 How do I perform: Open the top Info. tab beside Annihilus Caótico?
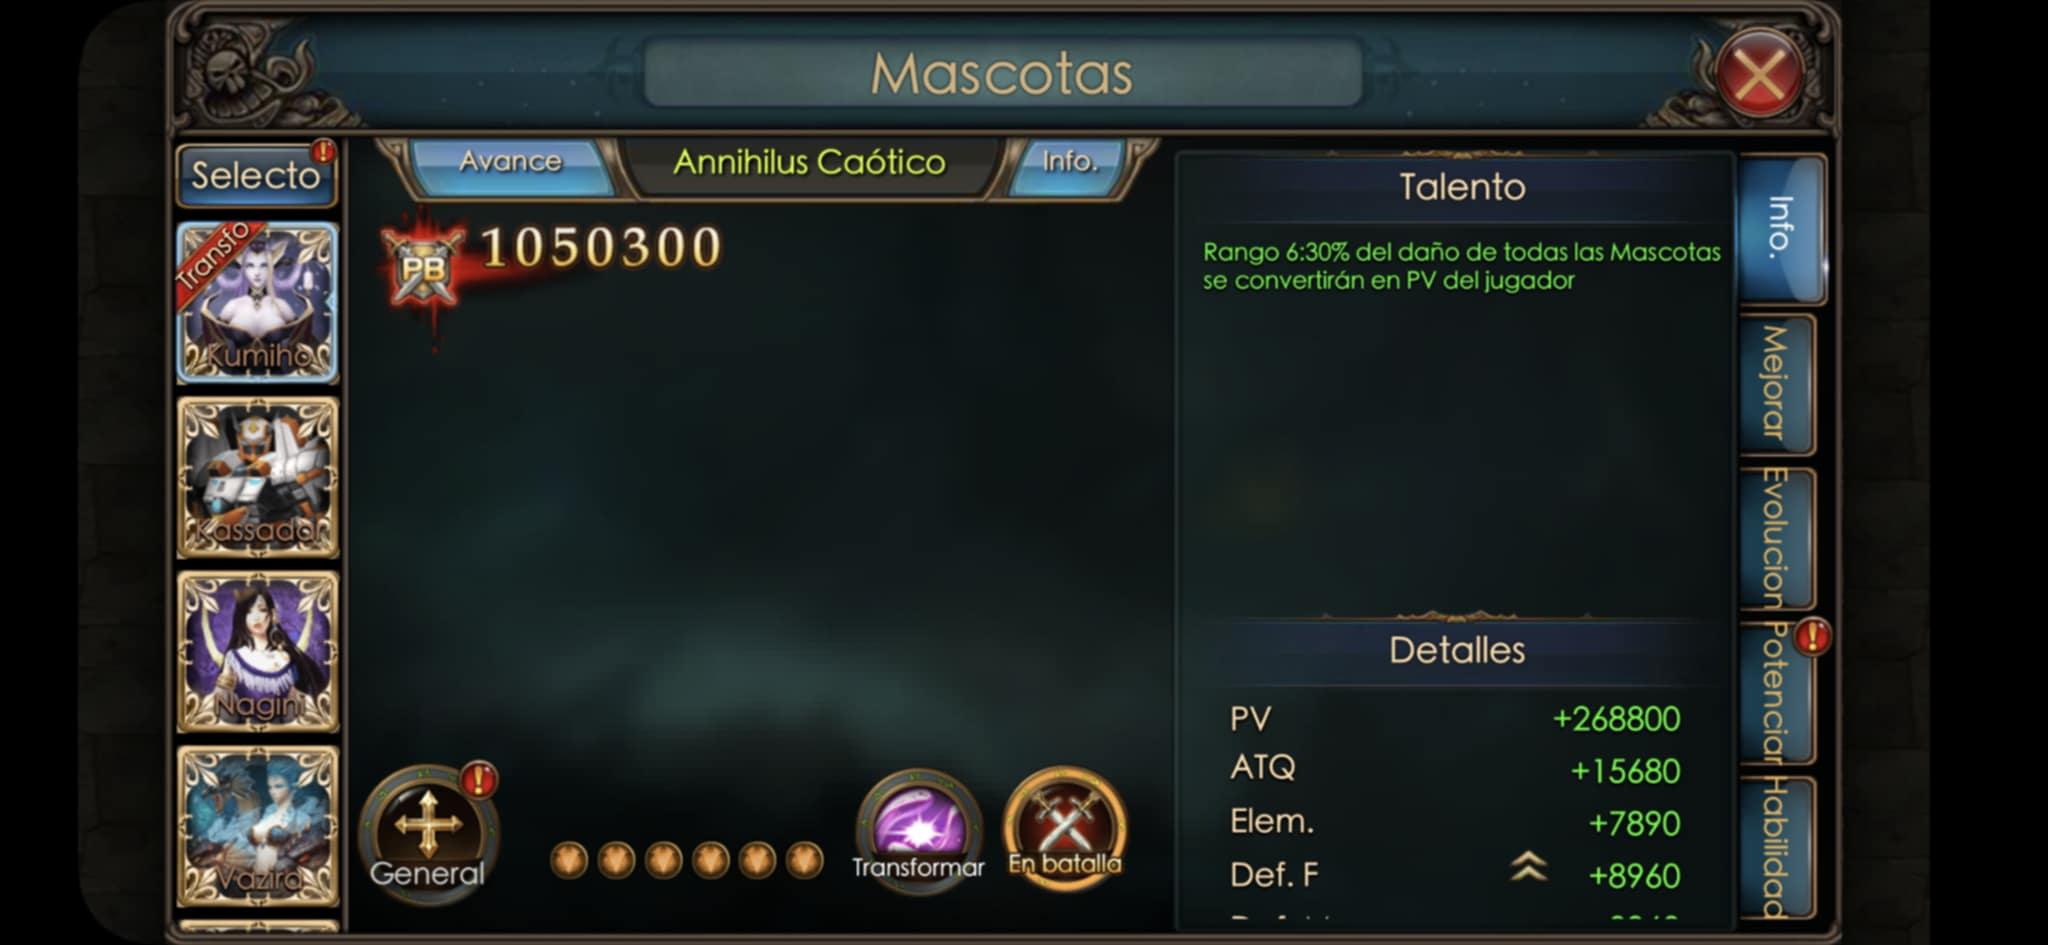[1070, 163]
